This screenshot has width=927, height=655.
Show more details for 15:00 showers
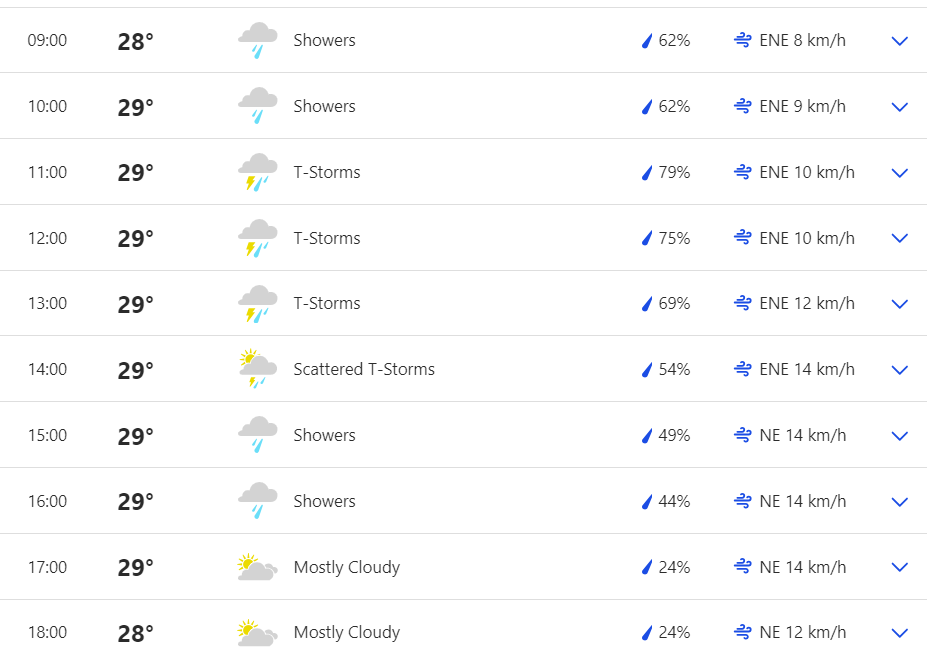pos(899,436)
